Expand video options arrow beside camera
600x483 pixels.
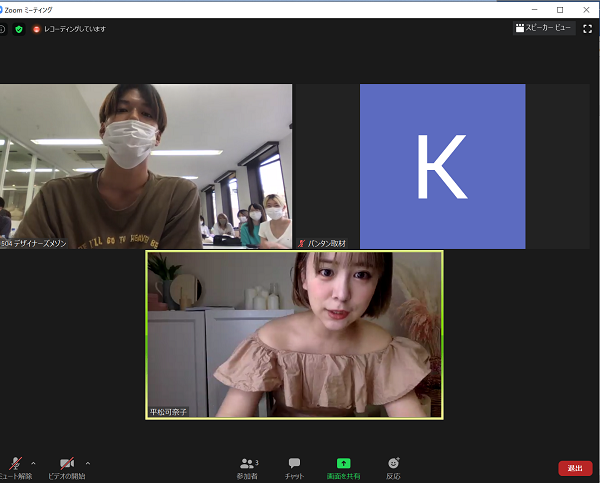click(x=88, y=463)
